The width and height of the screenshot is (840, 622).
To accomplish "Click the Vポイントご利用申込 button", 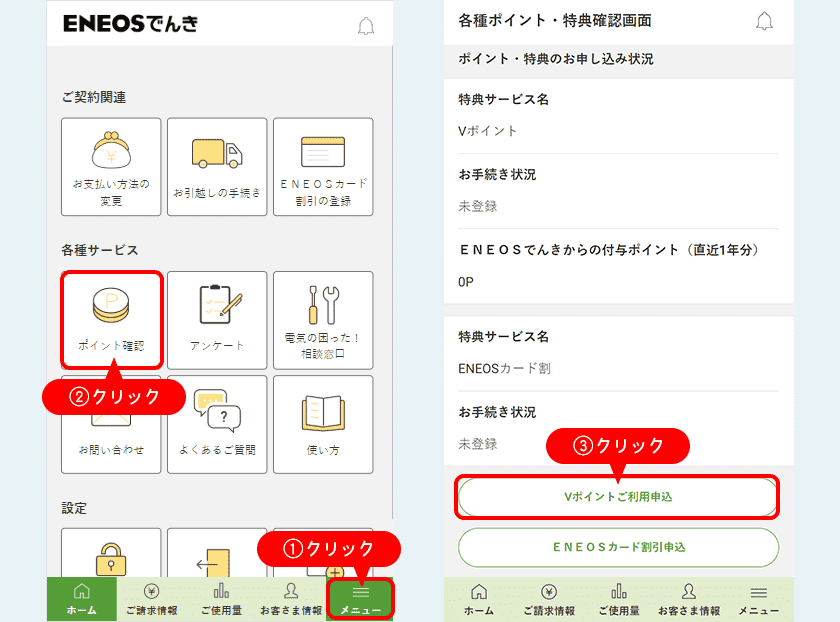I will pos(618,497).
